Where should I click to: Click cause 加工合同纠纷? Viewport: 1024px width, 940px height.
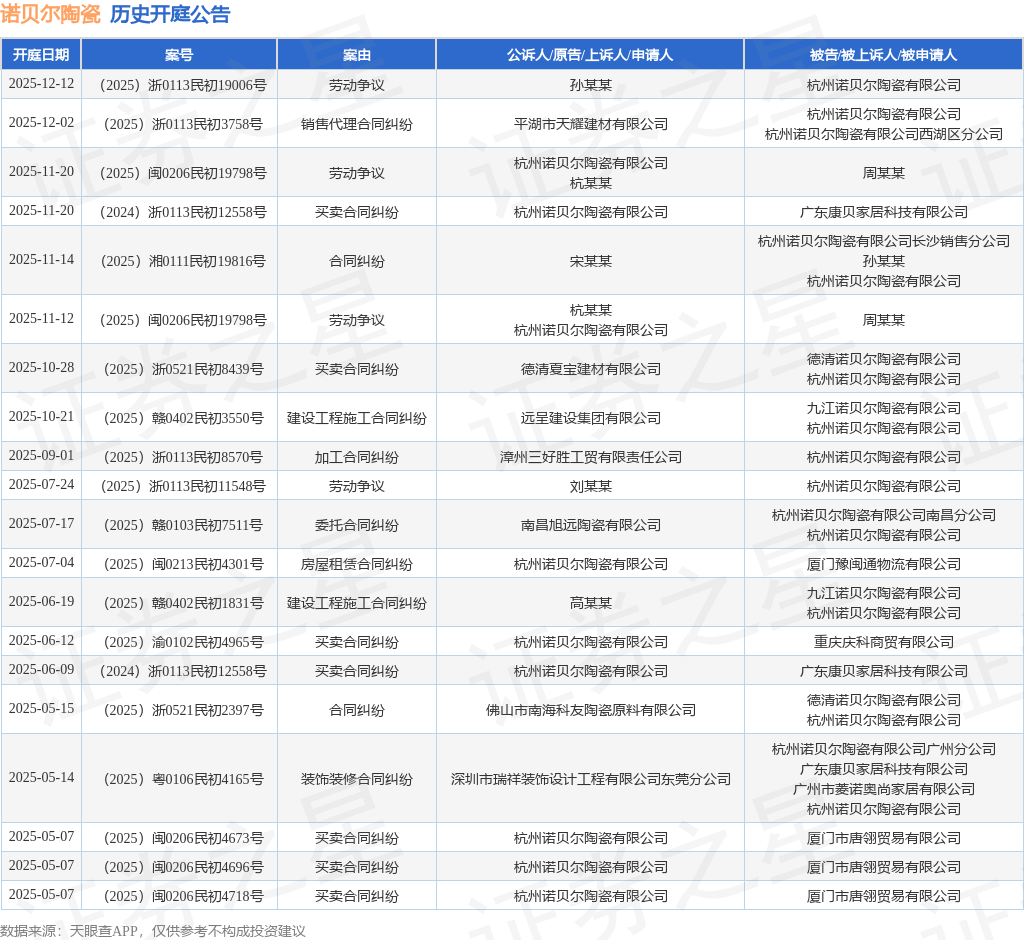coord(357,457)
